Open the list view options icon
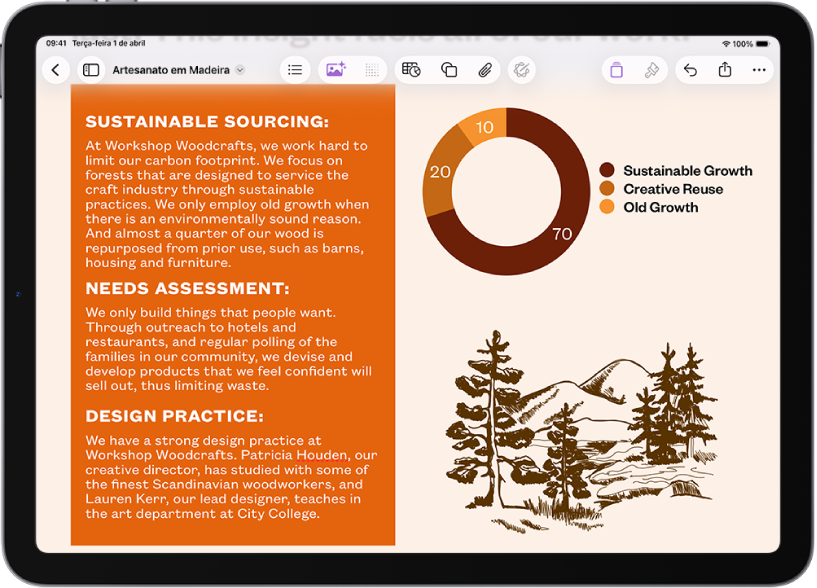This screenshot has width=817, height=588. [295, 70]
